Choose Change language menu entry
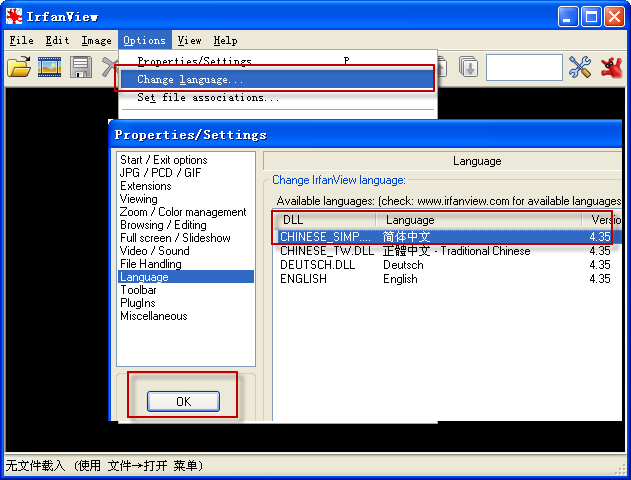Screen dimensions: 631x480 pyautogui.click(x=278, y=79)
